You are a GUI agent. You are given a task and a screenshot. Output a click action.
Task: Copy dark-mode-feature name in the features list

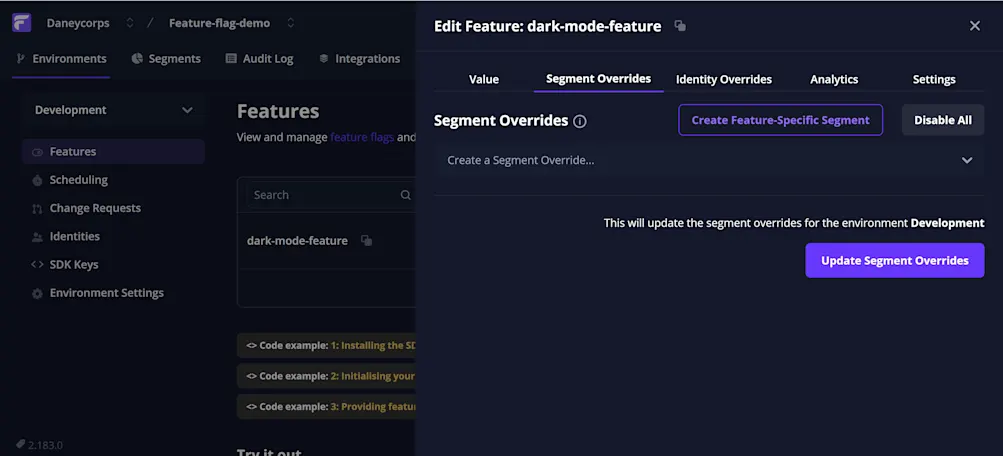pos(367,241)
